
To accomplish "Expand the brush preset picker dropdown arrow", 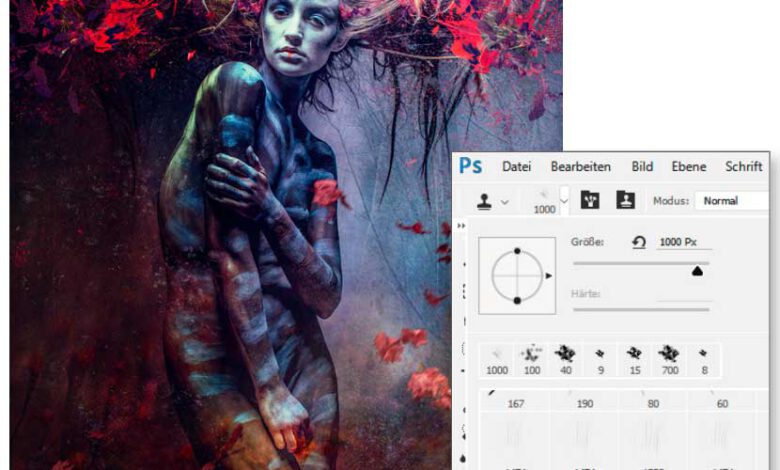I will 564,201.
